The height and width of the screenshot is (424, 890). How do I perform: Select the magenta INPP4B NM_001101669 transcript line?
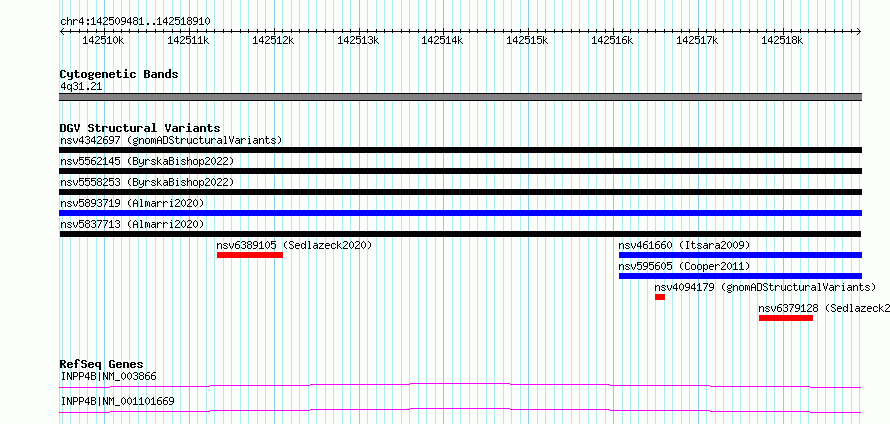coord(460,410)
